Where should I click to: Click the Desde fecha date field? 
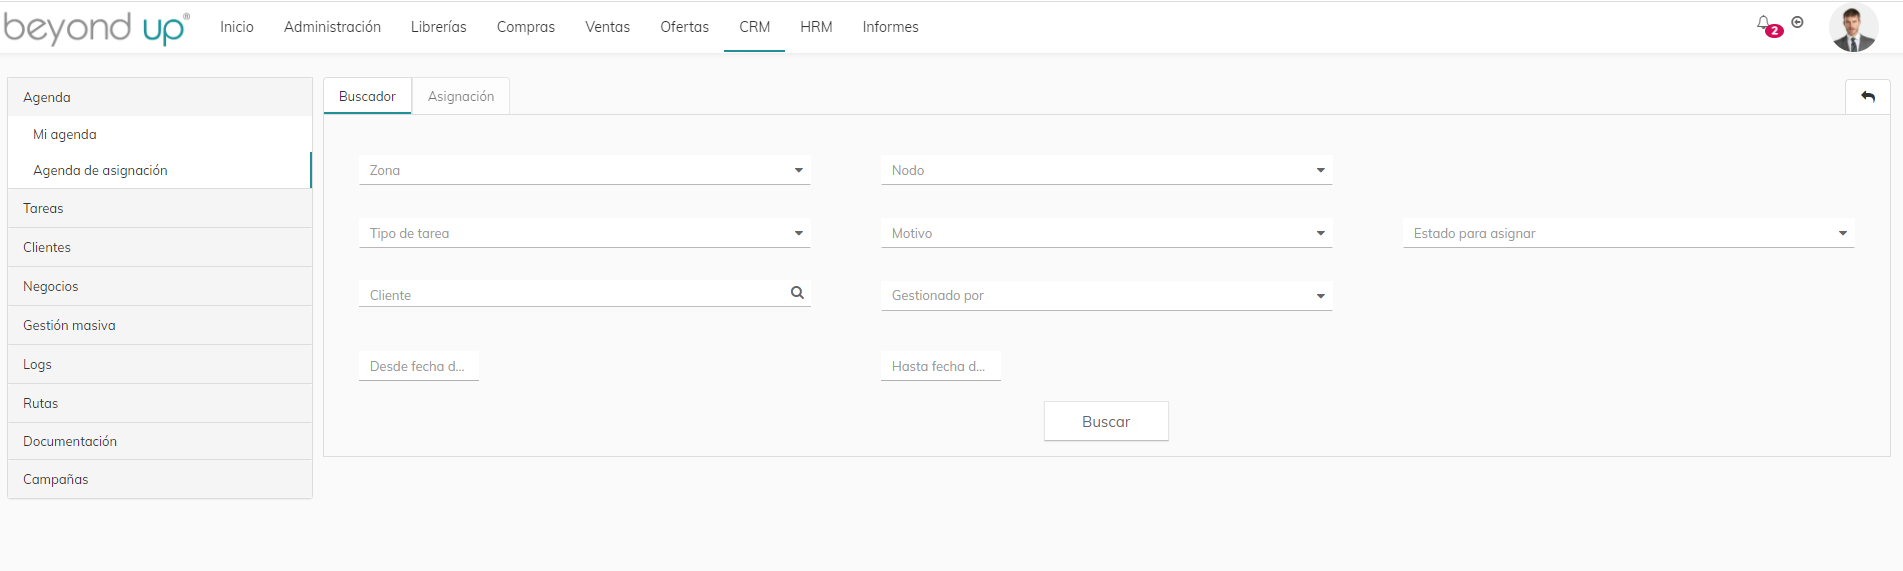[x=419, y=366]
